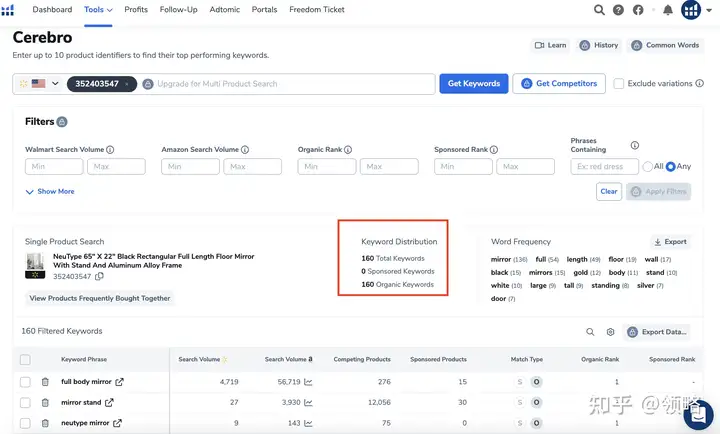This screenshot has width=720, height=434.
Task: Tick checkbox for 'mirror stand' row
Action: (25, 402)
